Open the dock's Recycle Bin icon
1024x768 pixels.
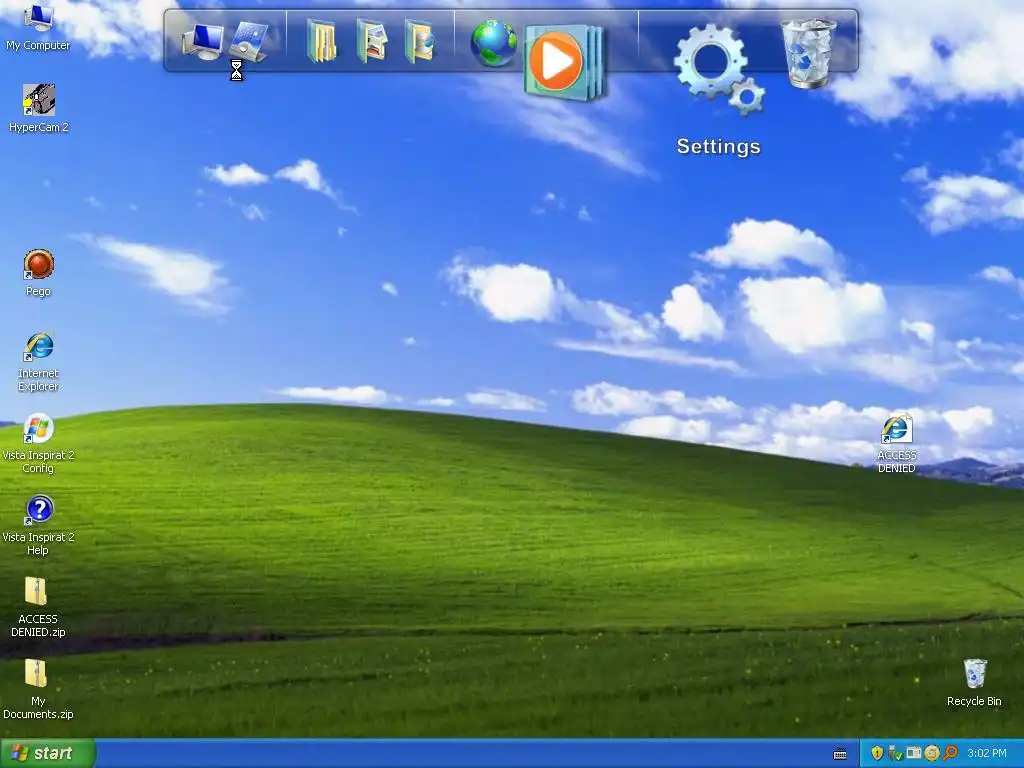[x=808, y=52]
